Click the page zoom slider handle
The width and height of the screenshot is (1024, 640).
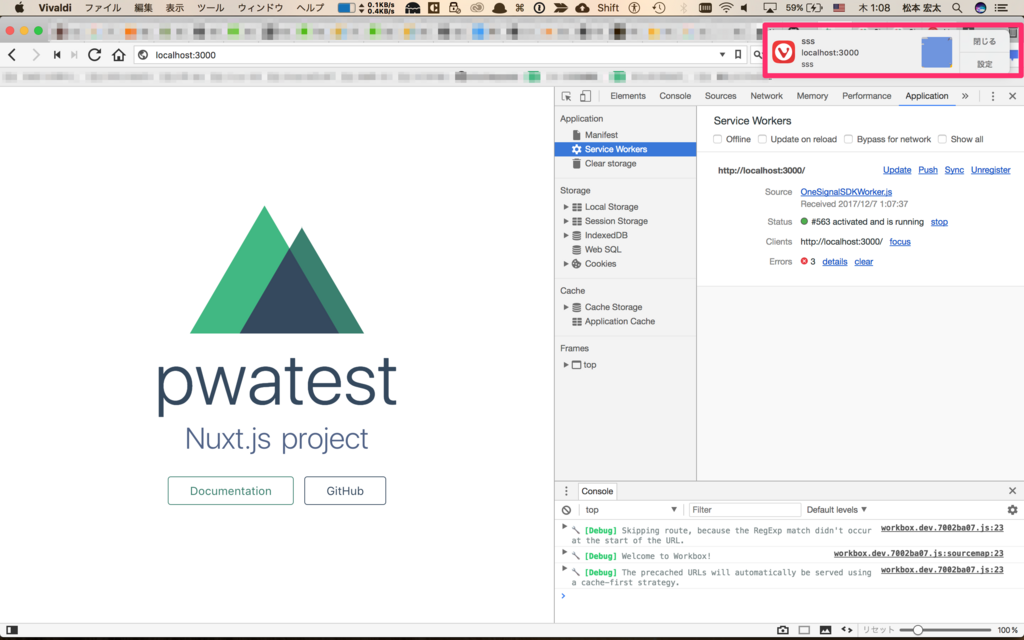(918, 630)
